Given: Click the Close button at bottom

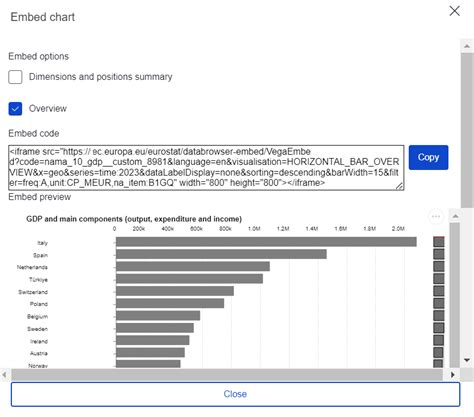Looking at the screenshot, I should [235, 394].
